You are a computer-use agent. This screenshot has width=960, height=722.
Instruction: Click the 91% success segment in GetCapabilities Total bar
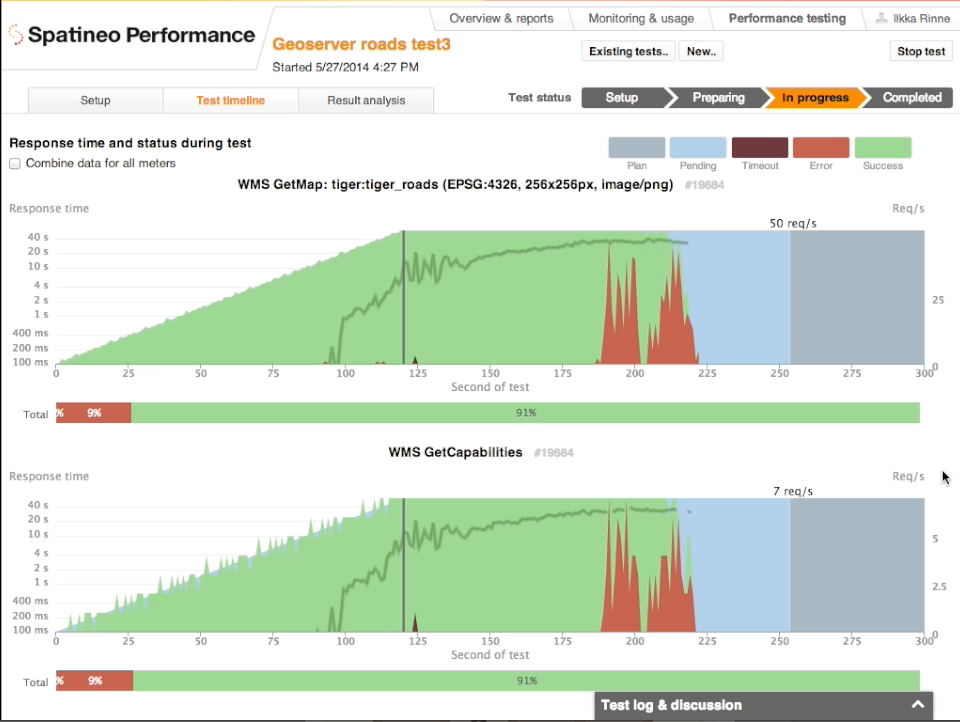pos(527,681)
